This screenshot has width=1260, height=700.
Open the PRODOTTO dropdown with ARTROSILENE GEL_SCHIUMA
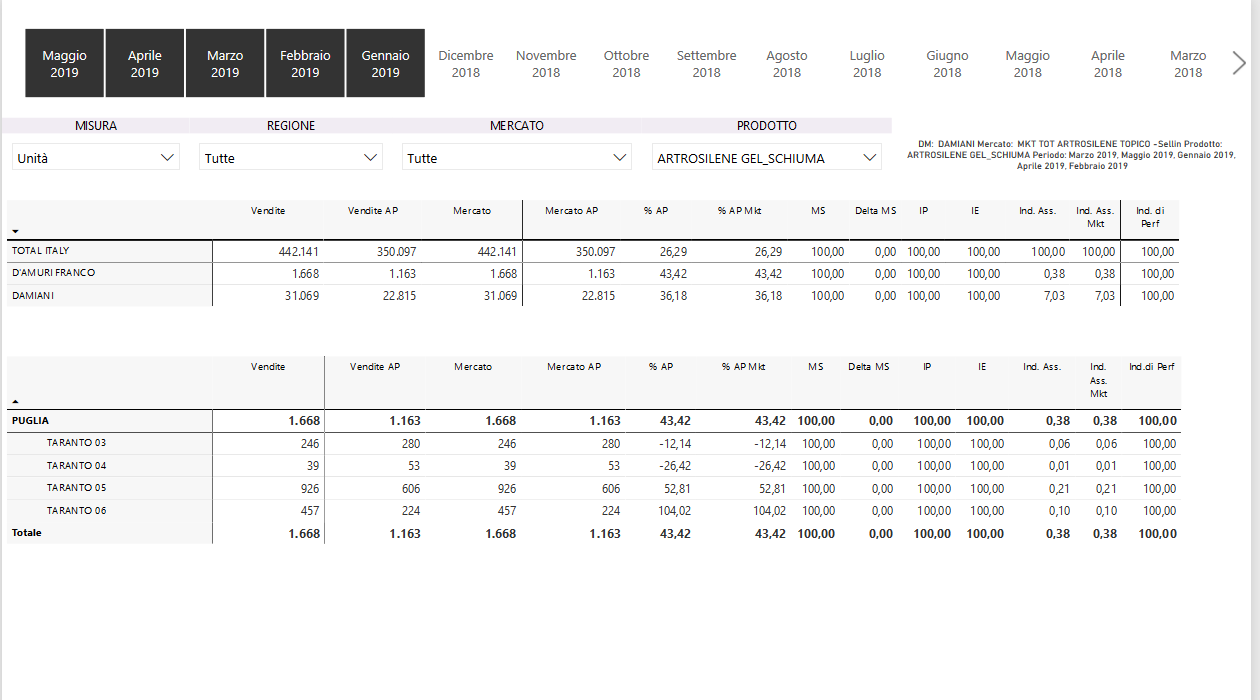click(x=766, y=158)
